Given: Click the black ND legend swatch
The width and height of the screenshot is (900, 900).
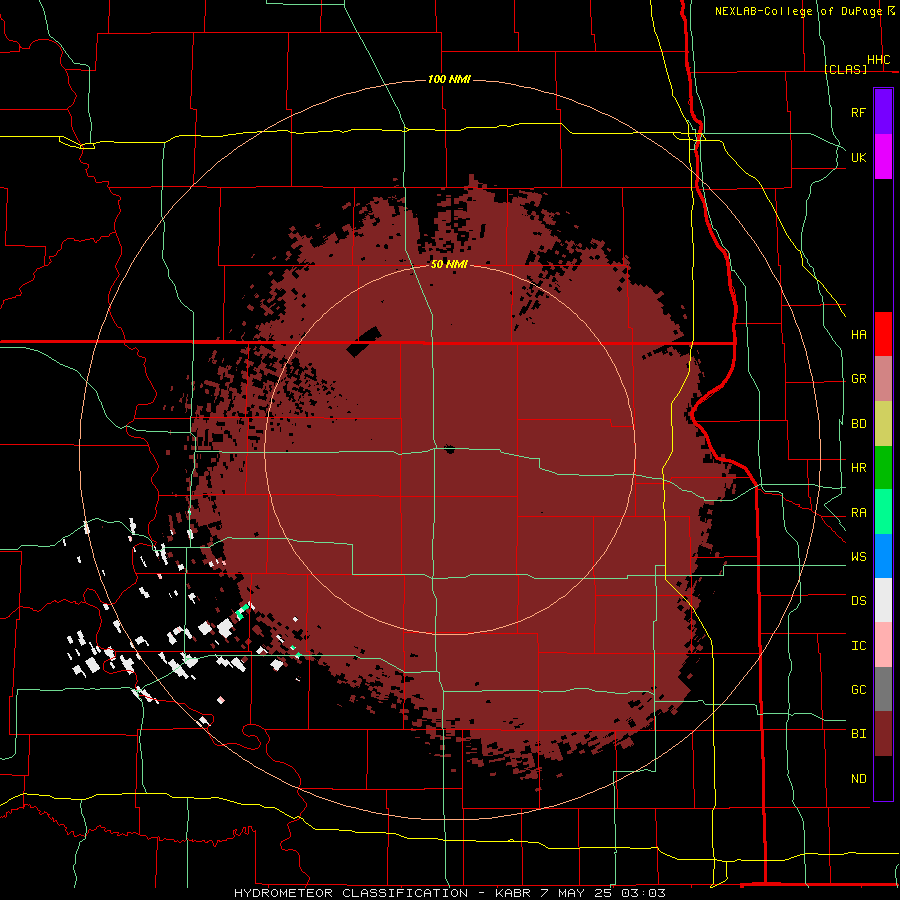Looking at the screenshot, I should [883, 778].
